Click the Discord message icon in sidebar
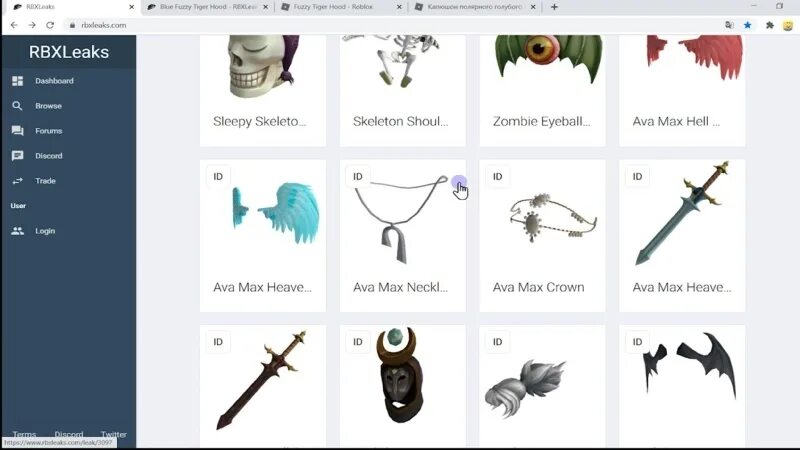 point(17,156)
